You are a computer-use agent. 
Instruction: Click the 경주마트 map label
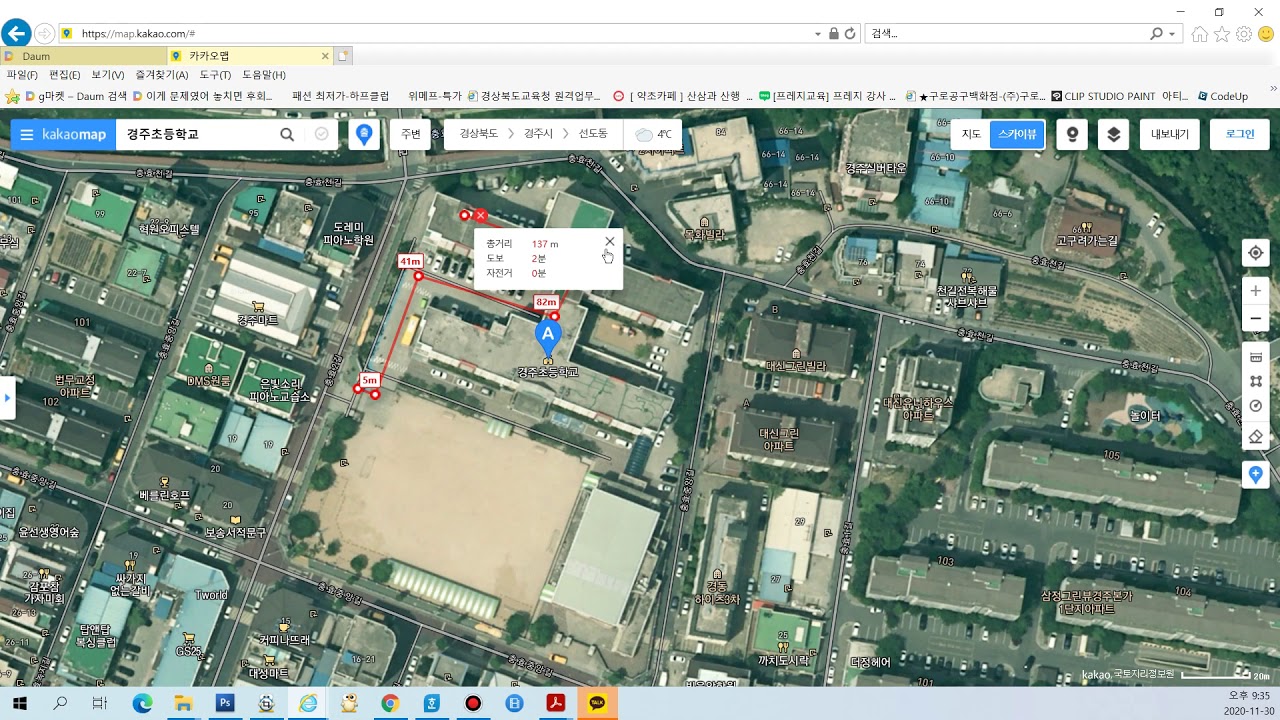(x=258, y=320)
